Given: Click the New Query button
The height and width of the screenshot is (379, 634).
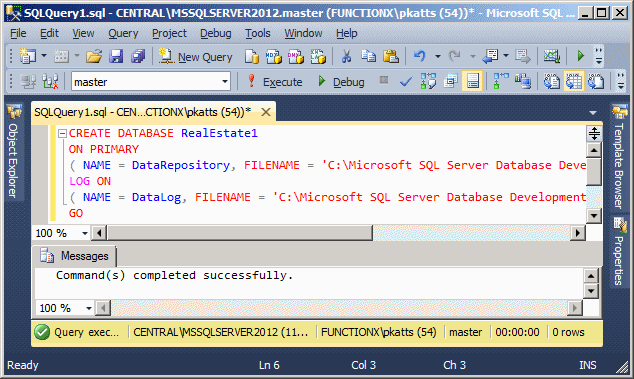Looking at the screenshot, I should tap(196, 57).
